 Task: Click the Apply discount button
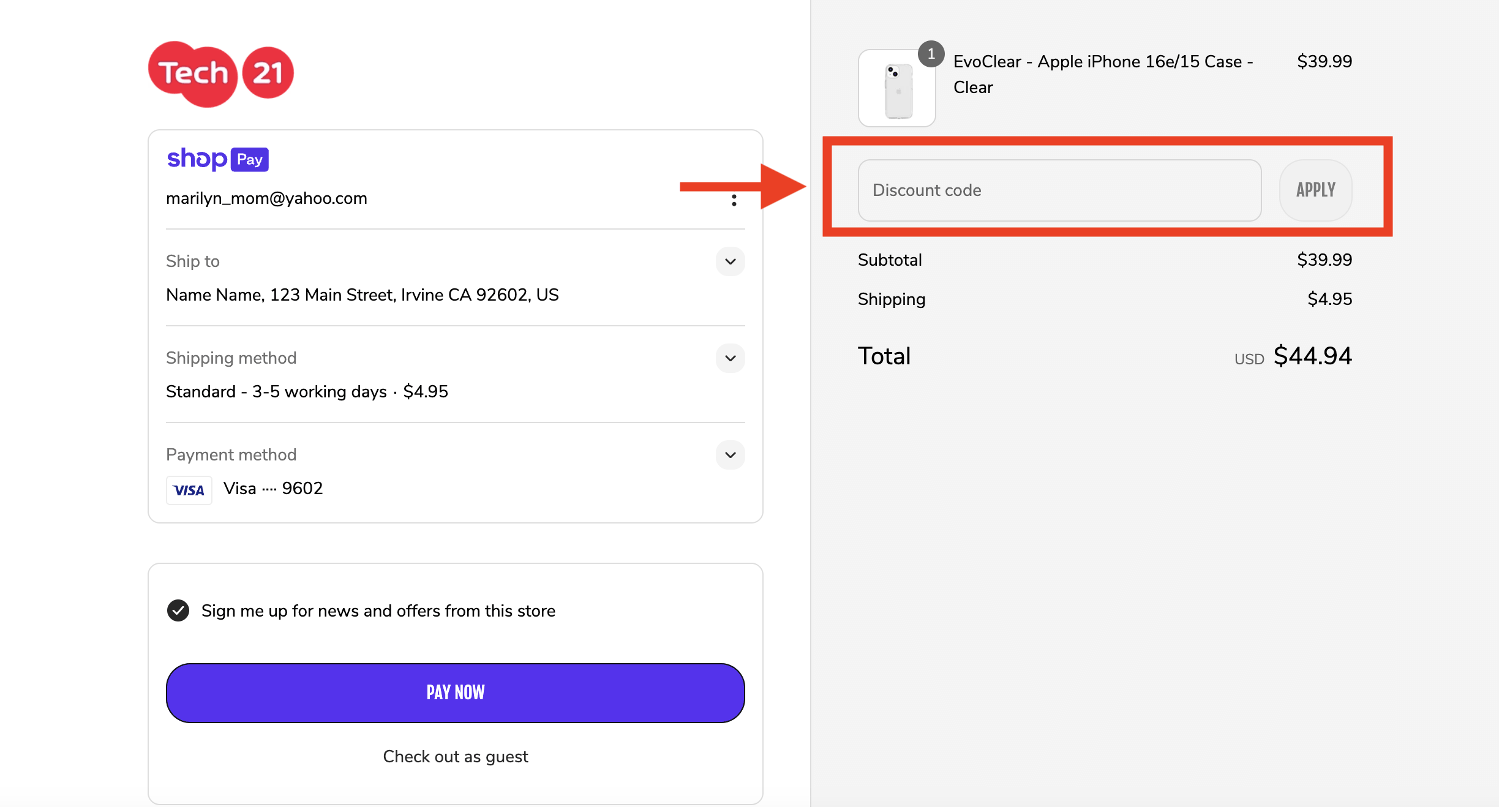(1315, 190)
